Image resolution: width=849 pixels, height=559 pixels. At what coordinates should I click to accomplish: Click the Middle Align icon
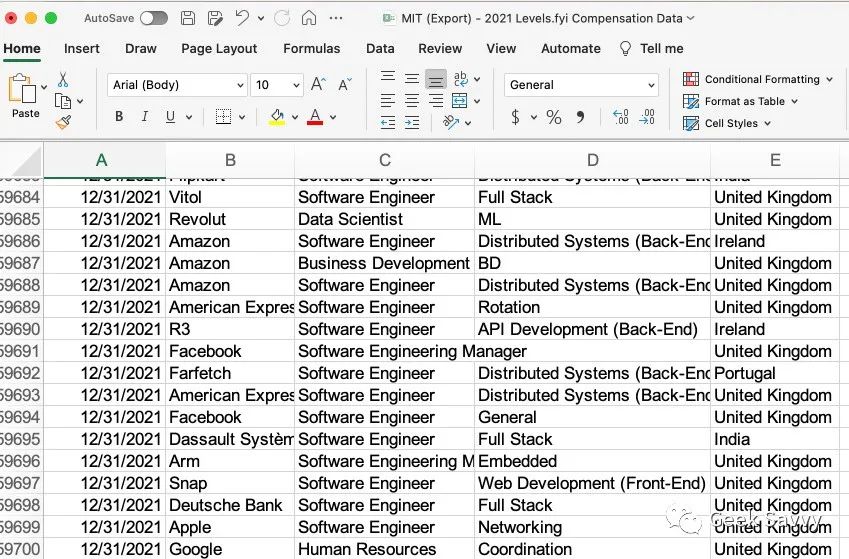tap(412, 79)
